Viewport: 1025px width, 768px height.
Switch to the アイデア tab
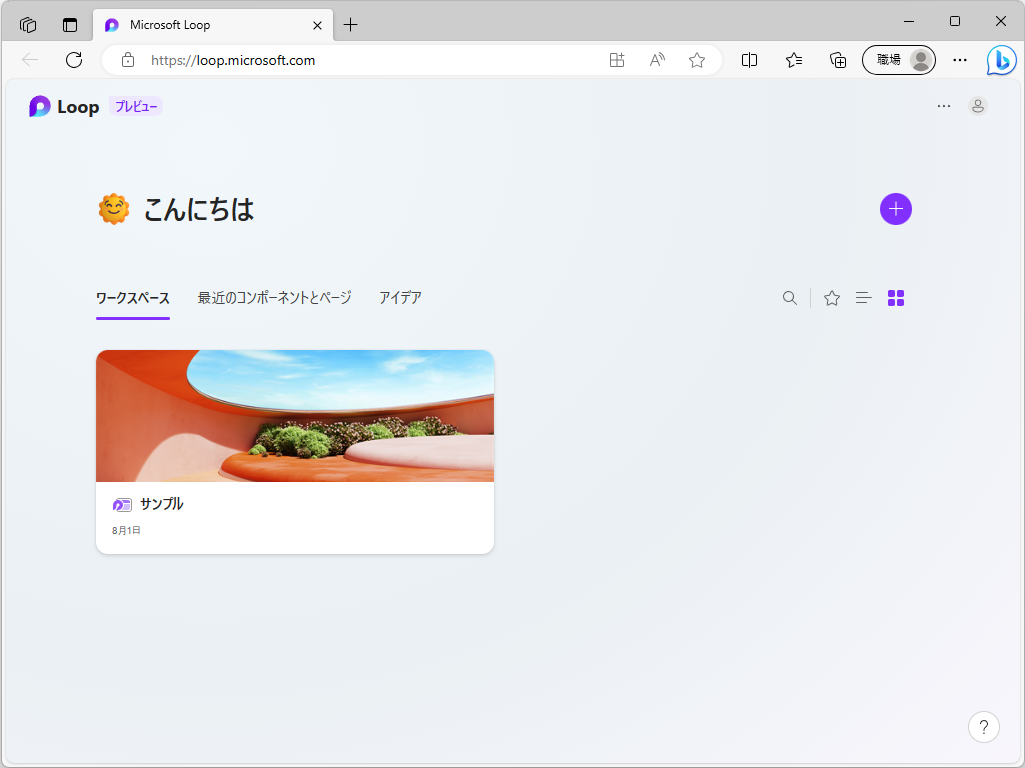click(400, 298)
